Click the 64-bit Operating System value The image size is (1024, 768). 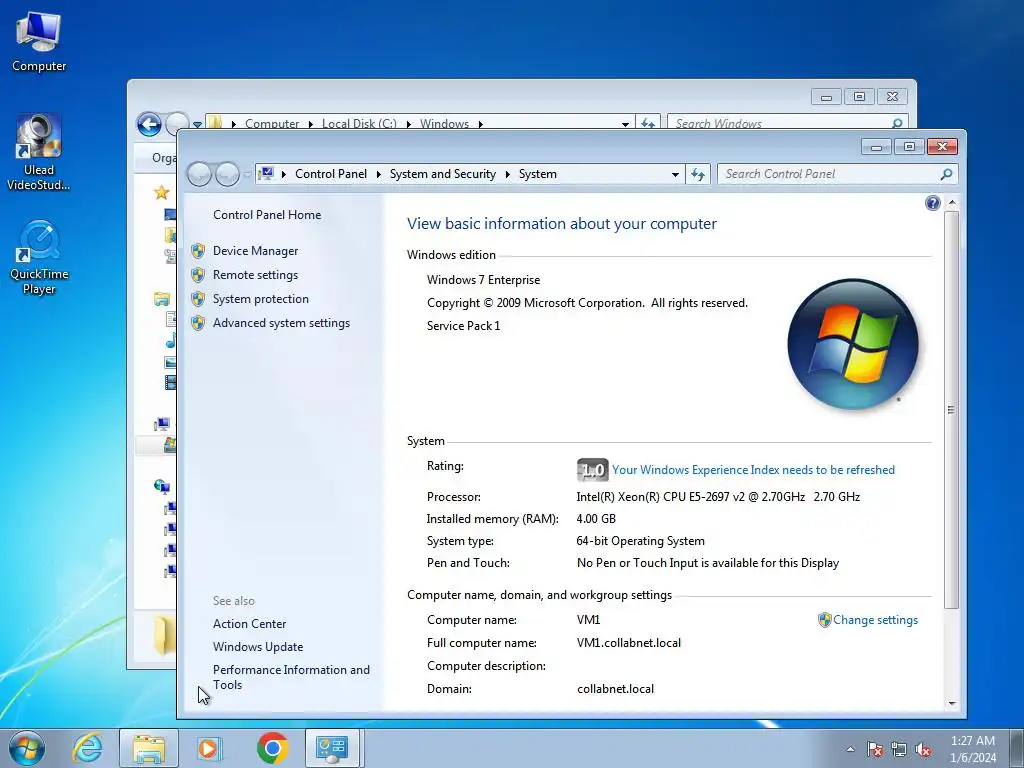point(641,541)
